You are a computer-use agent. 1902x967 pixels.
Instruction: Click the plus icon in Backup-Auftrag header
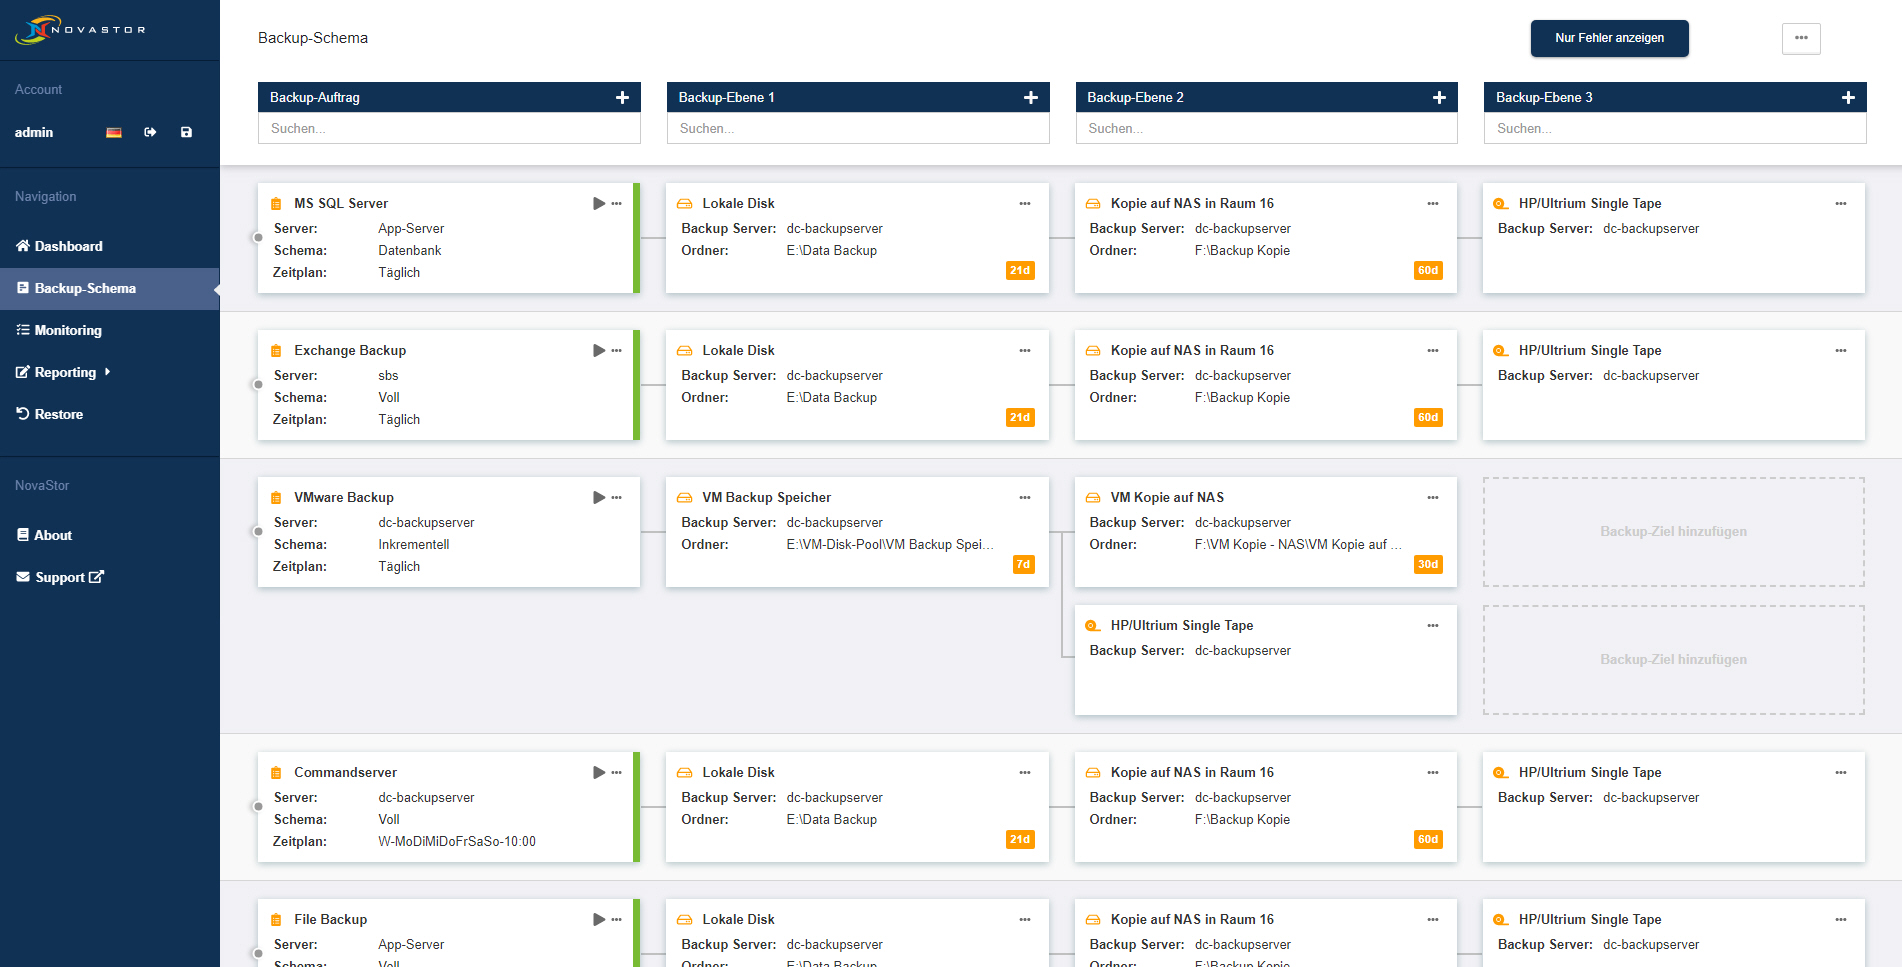coord(622,97)
